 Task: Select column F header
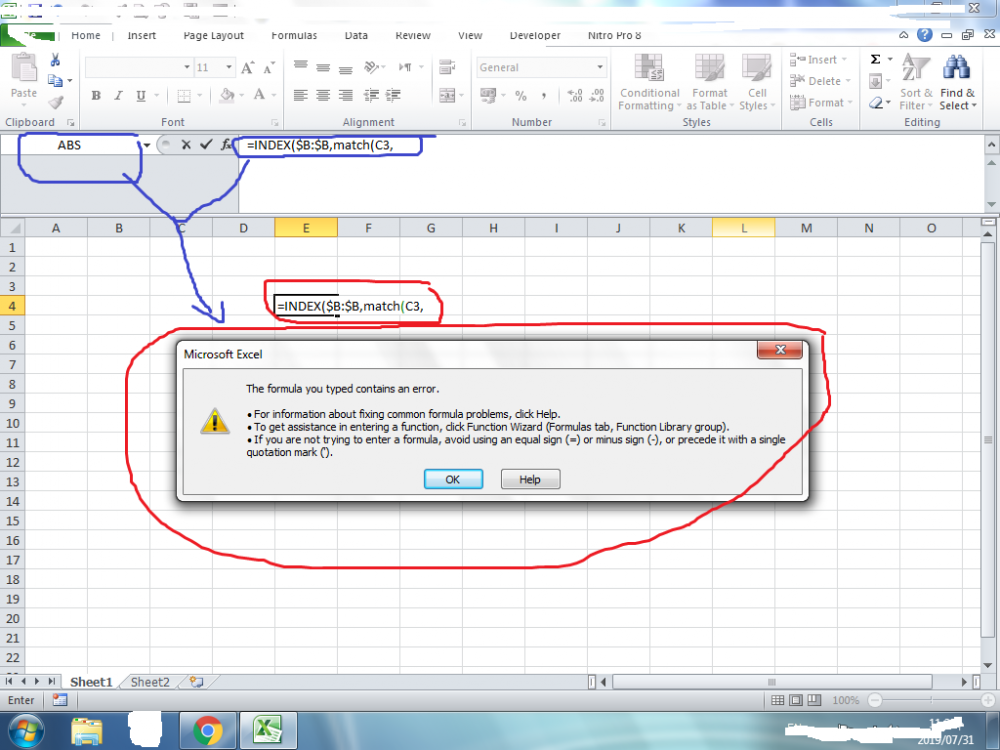pyautogui.click(x=369, y=228)
